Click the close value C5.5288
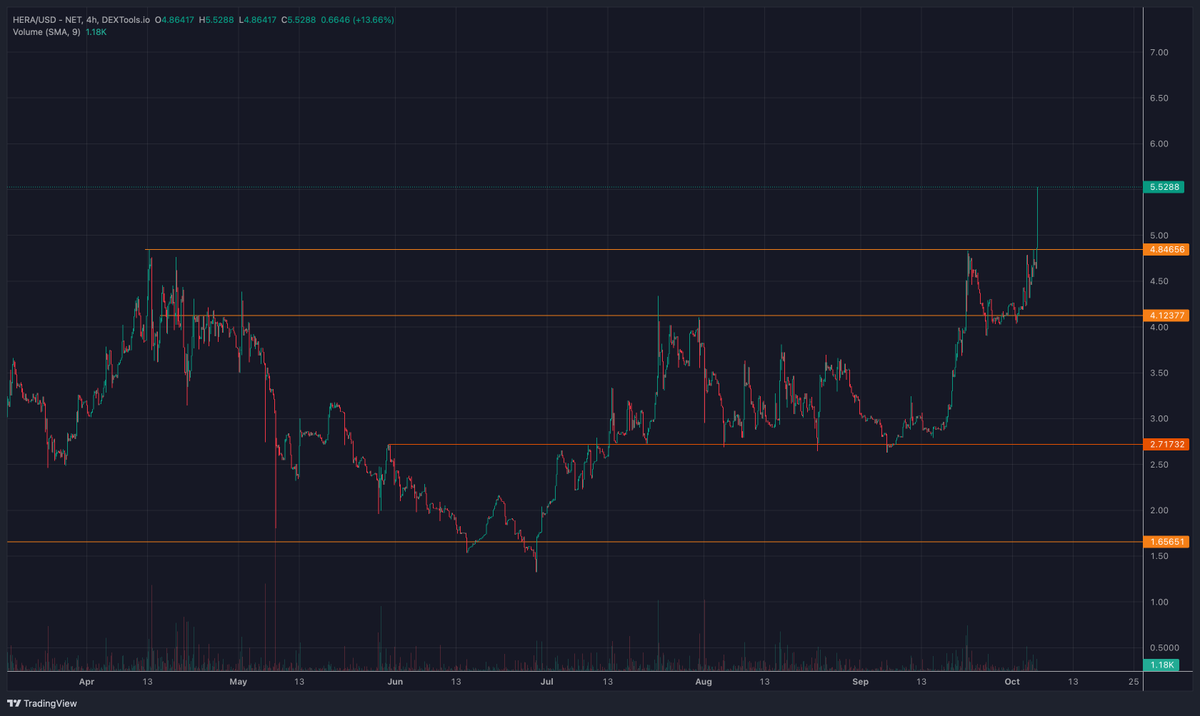The height and width of the screenshot is (716, 1200). 300,19
